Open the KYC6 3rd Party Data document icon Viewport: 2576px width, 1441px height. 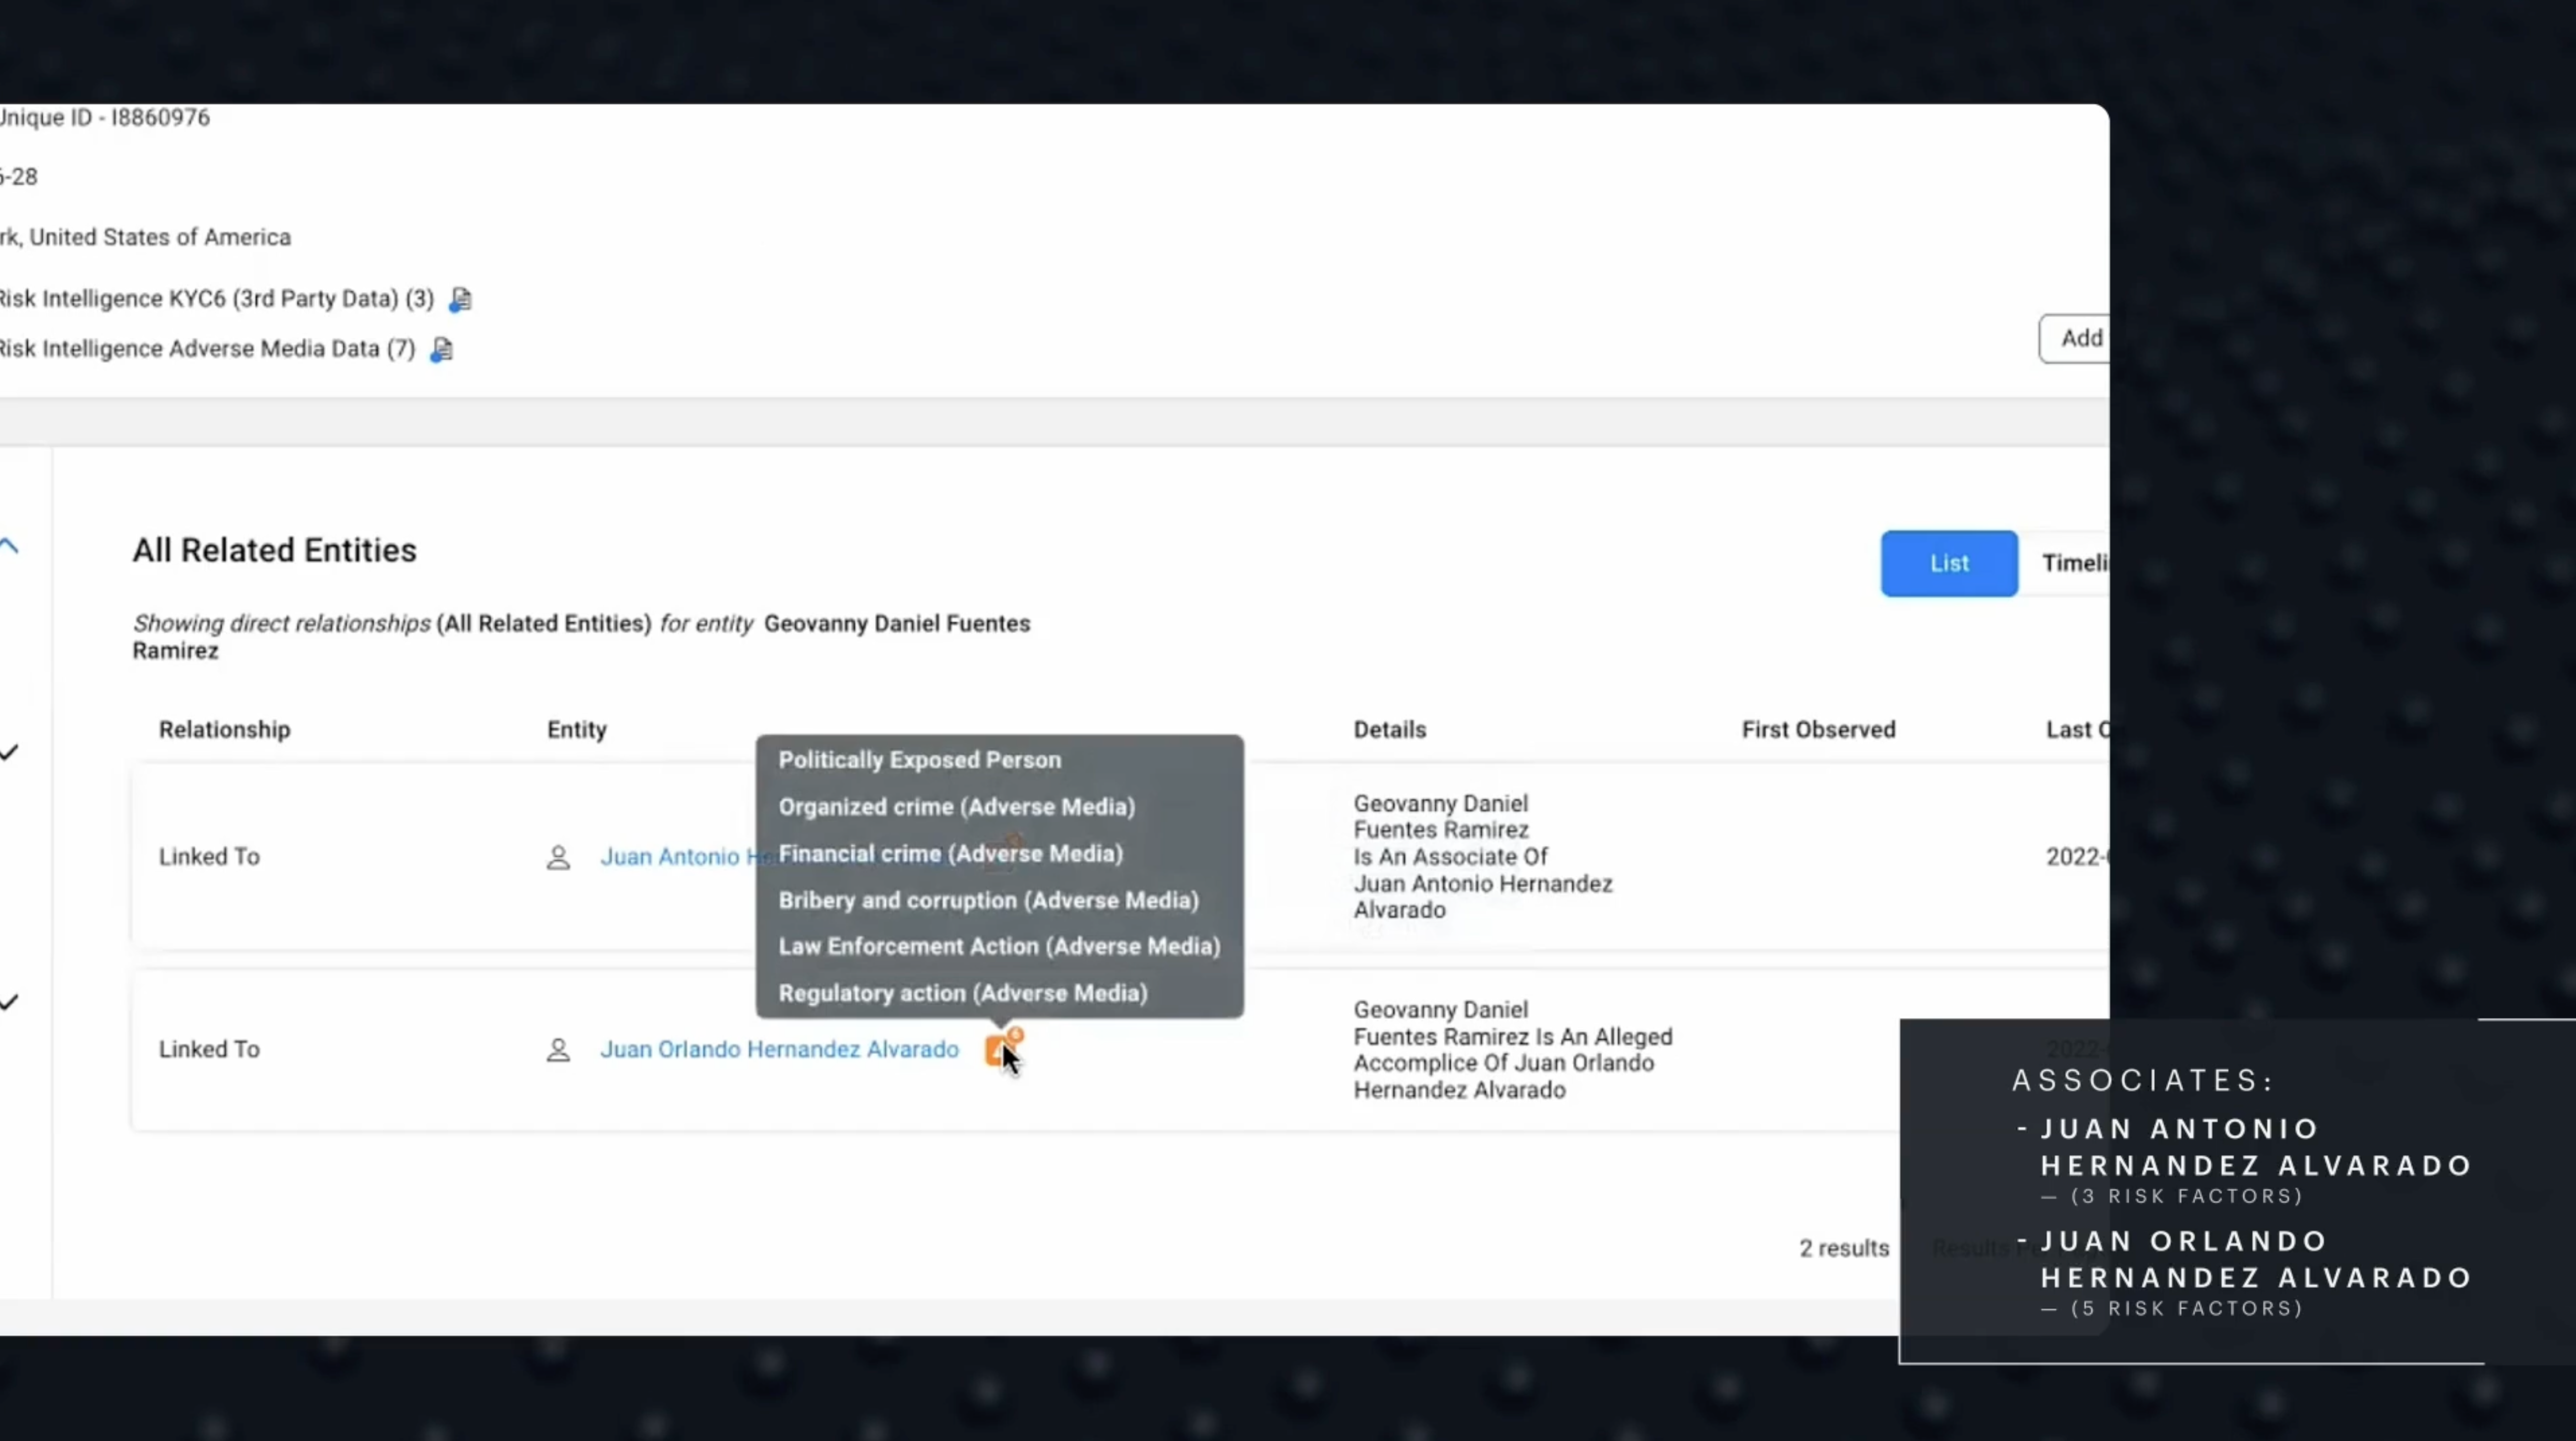pyautogui.click(x=460, y=299)
